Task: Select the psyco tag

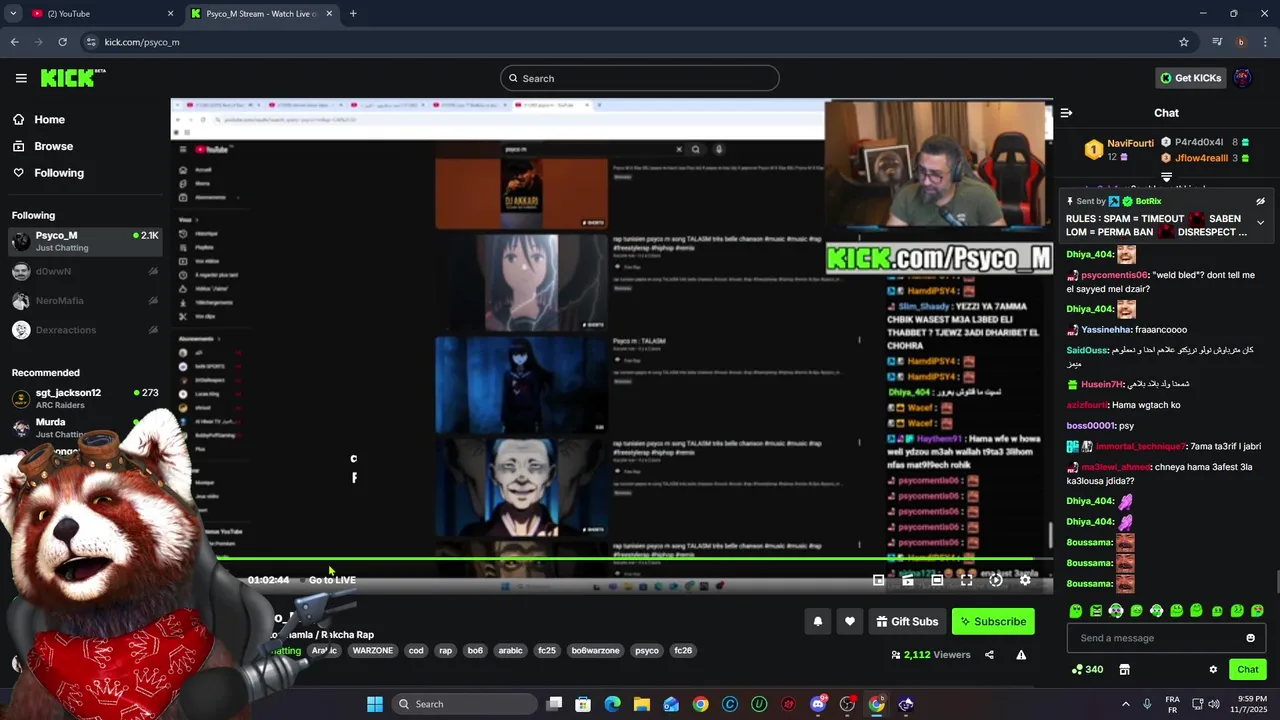Action: point(647,651)
